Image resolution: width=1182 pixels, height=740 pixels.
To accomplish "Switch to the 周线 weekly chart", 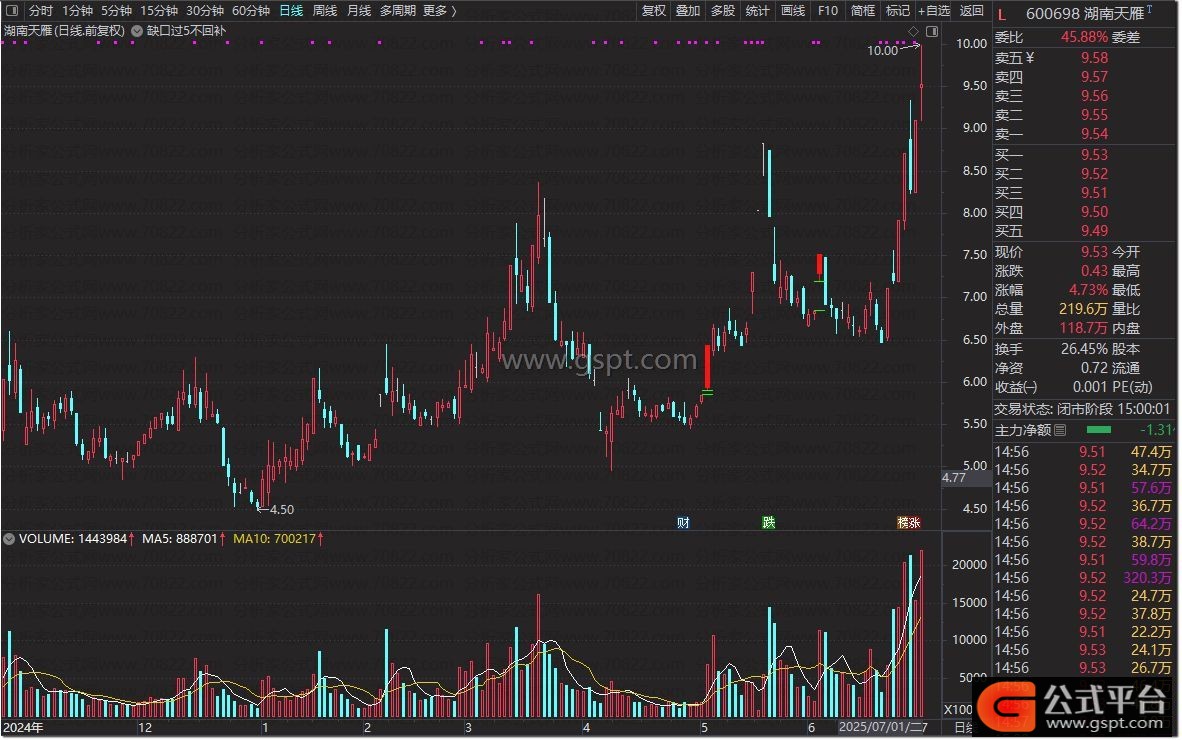I will click(325, 11).
